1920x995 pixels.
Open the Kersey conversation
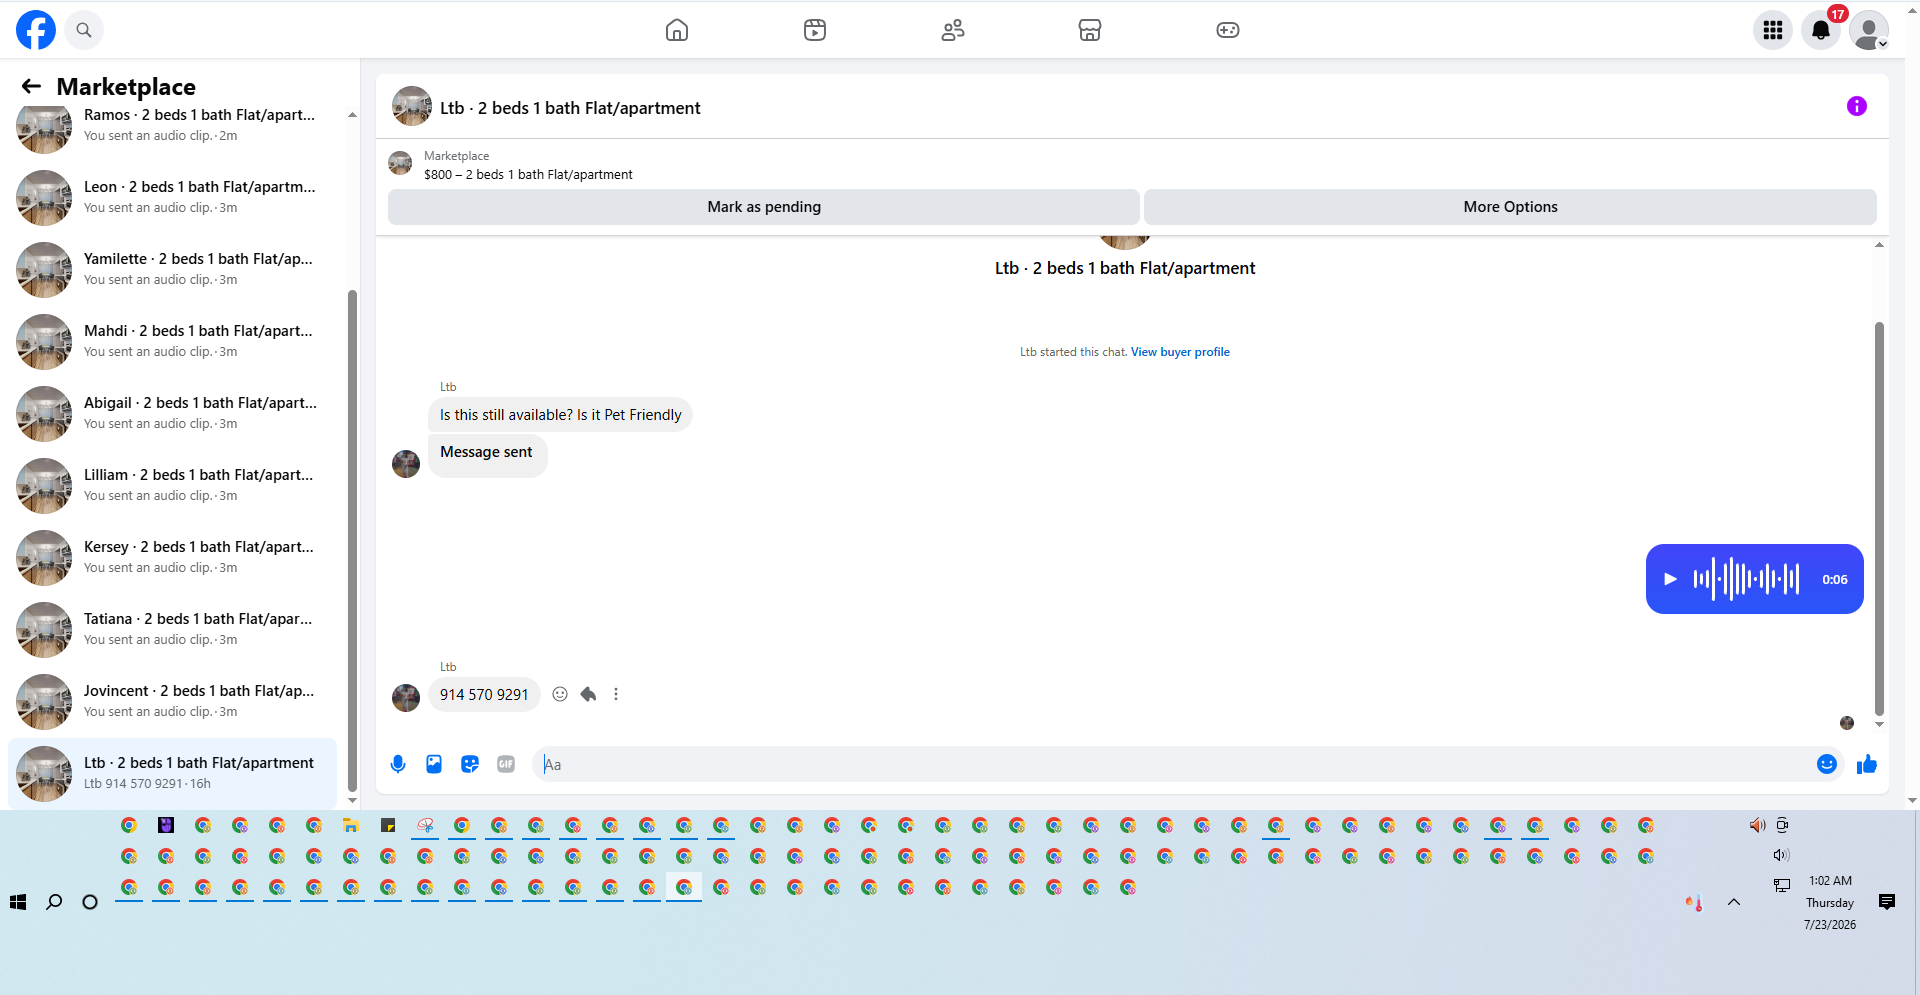pos(172,558)
